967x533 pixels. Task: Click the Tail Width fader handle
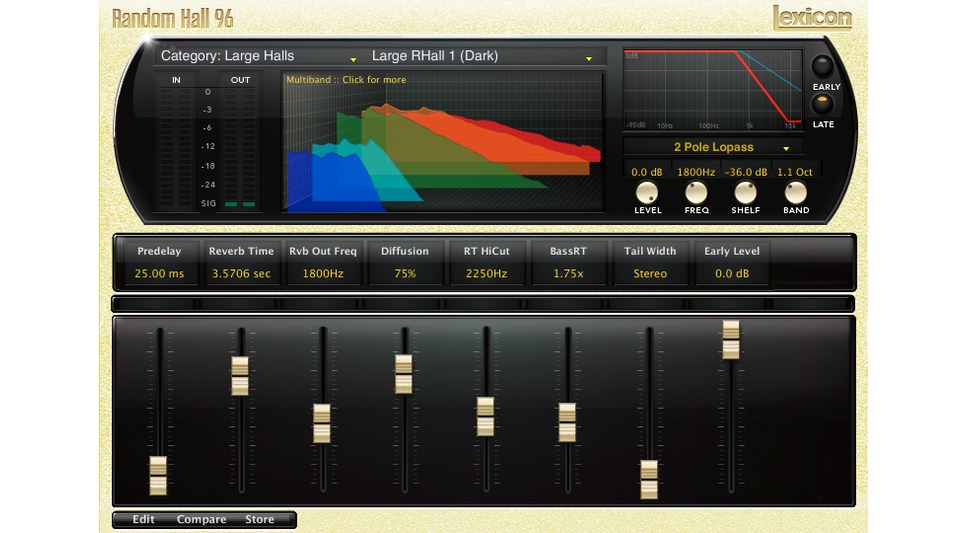pos(649,479)
